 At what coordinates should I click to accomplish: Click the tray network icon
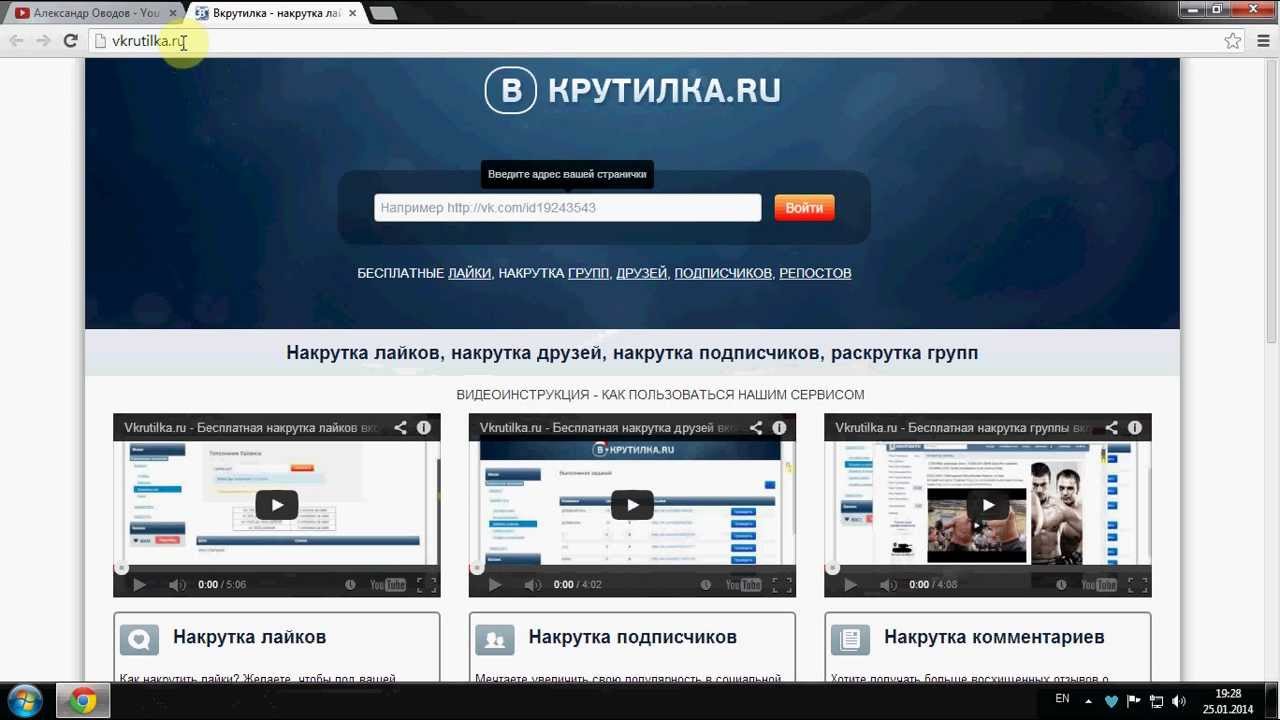coord(1157,701)
